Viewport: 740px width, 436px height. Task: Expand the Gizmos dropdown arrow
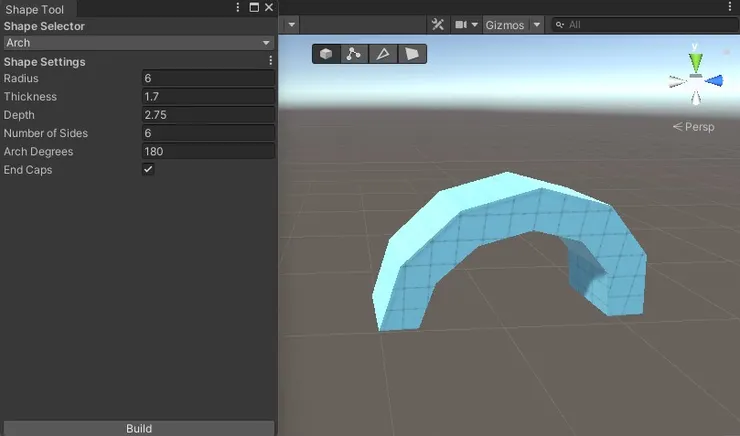[537, 25]
